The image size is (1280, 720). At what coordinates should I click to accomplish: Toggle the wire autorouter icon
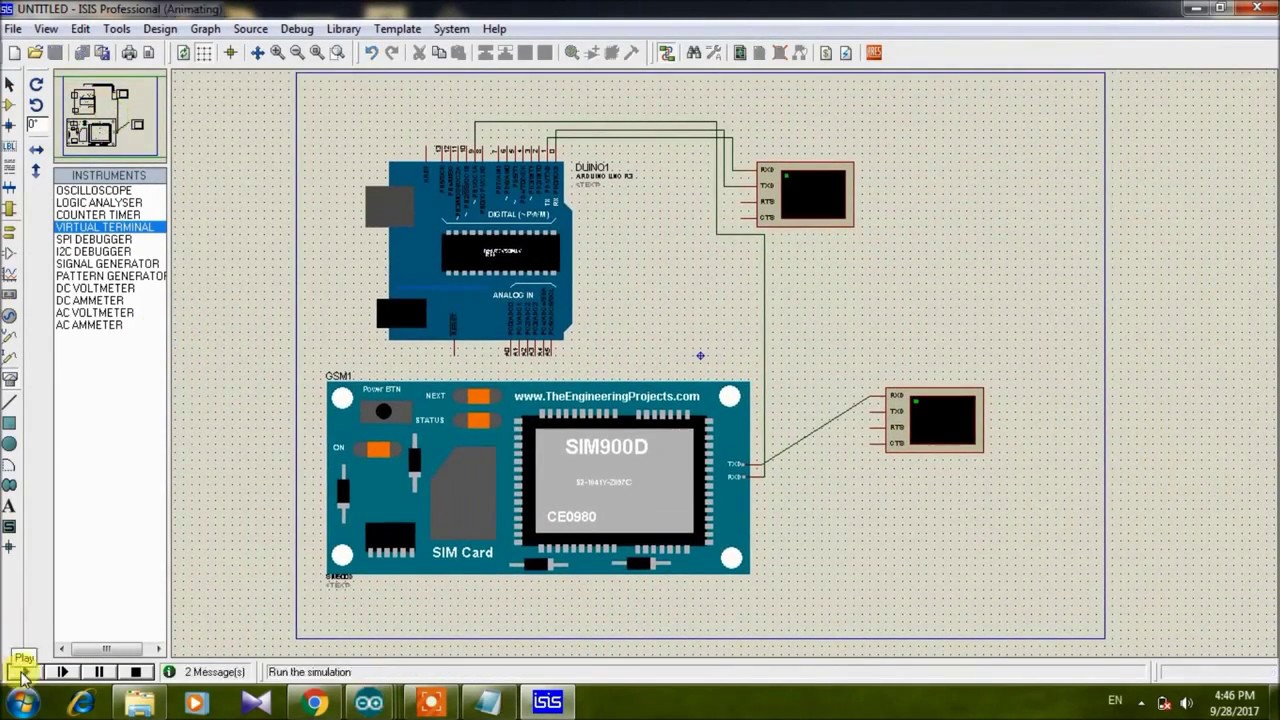(x=667, y=53)
